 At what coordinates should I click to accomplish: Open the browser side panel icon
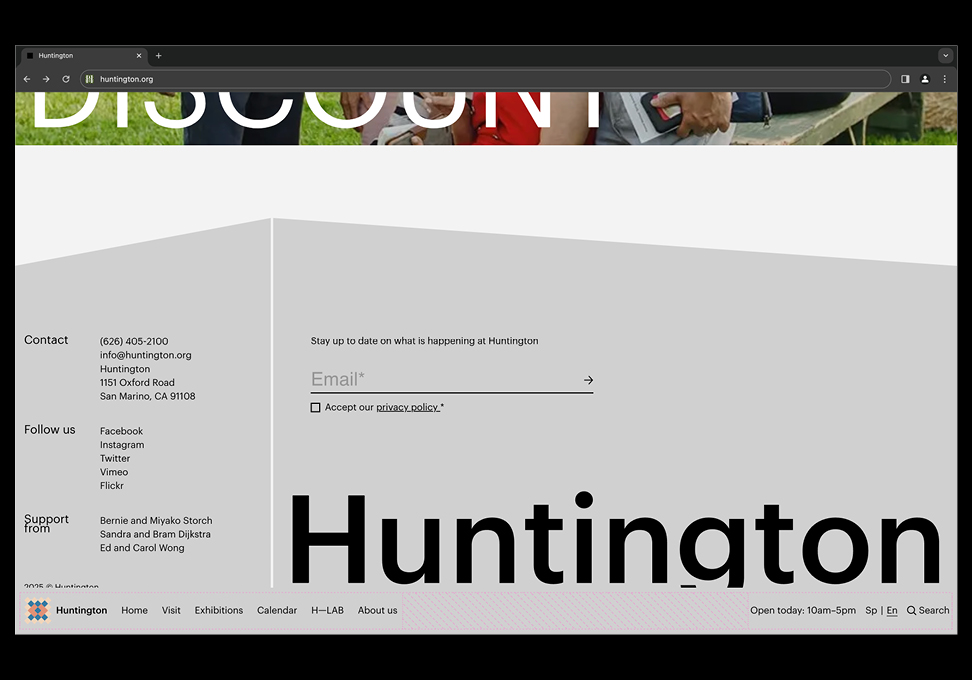coord(905,79)
